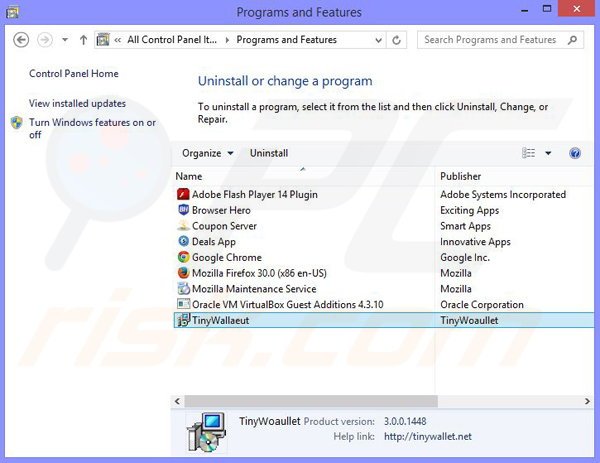Select the Google Chrome program icon

coord(183,257)
